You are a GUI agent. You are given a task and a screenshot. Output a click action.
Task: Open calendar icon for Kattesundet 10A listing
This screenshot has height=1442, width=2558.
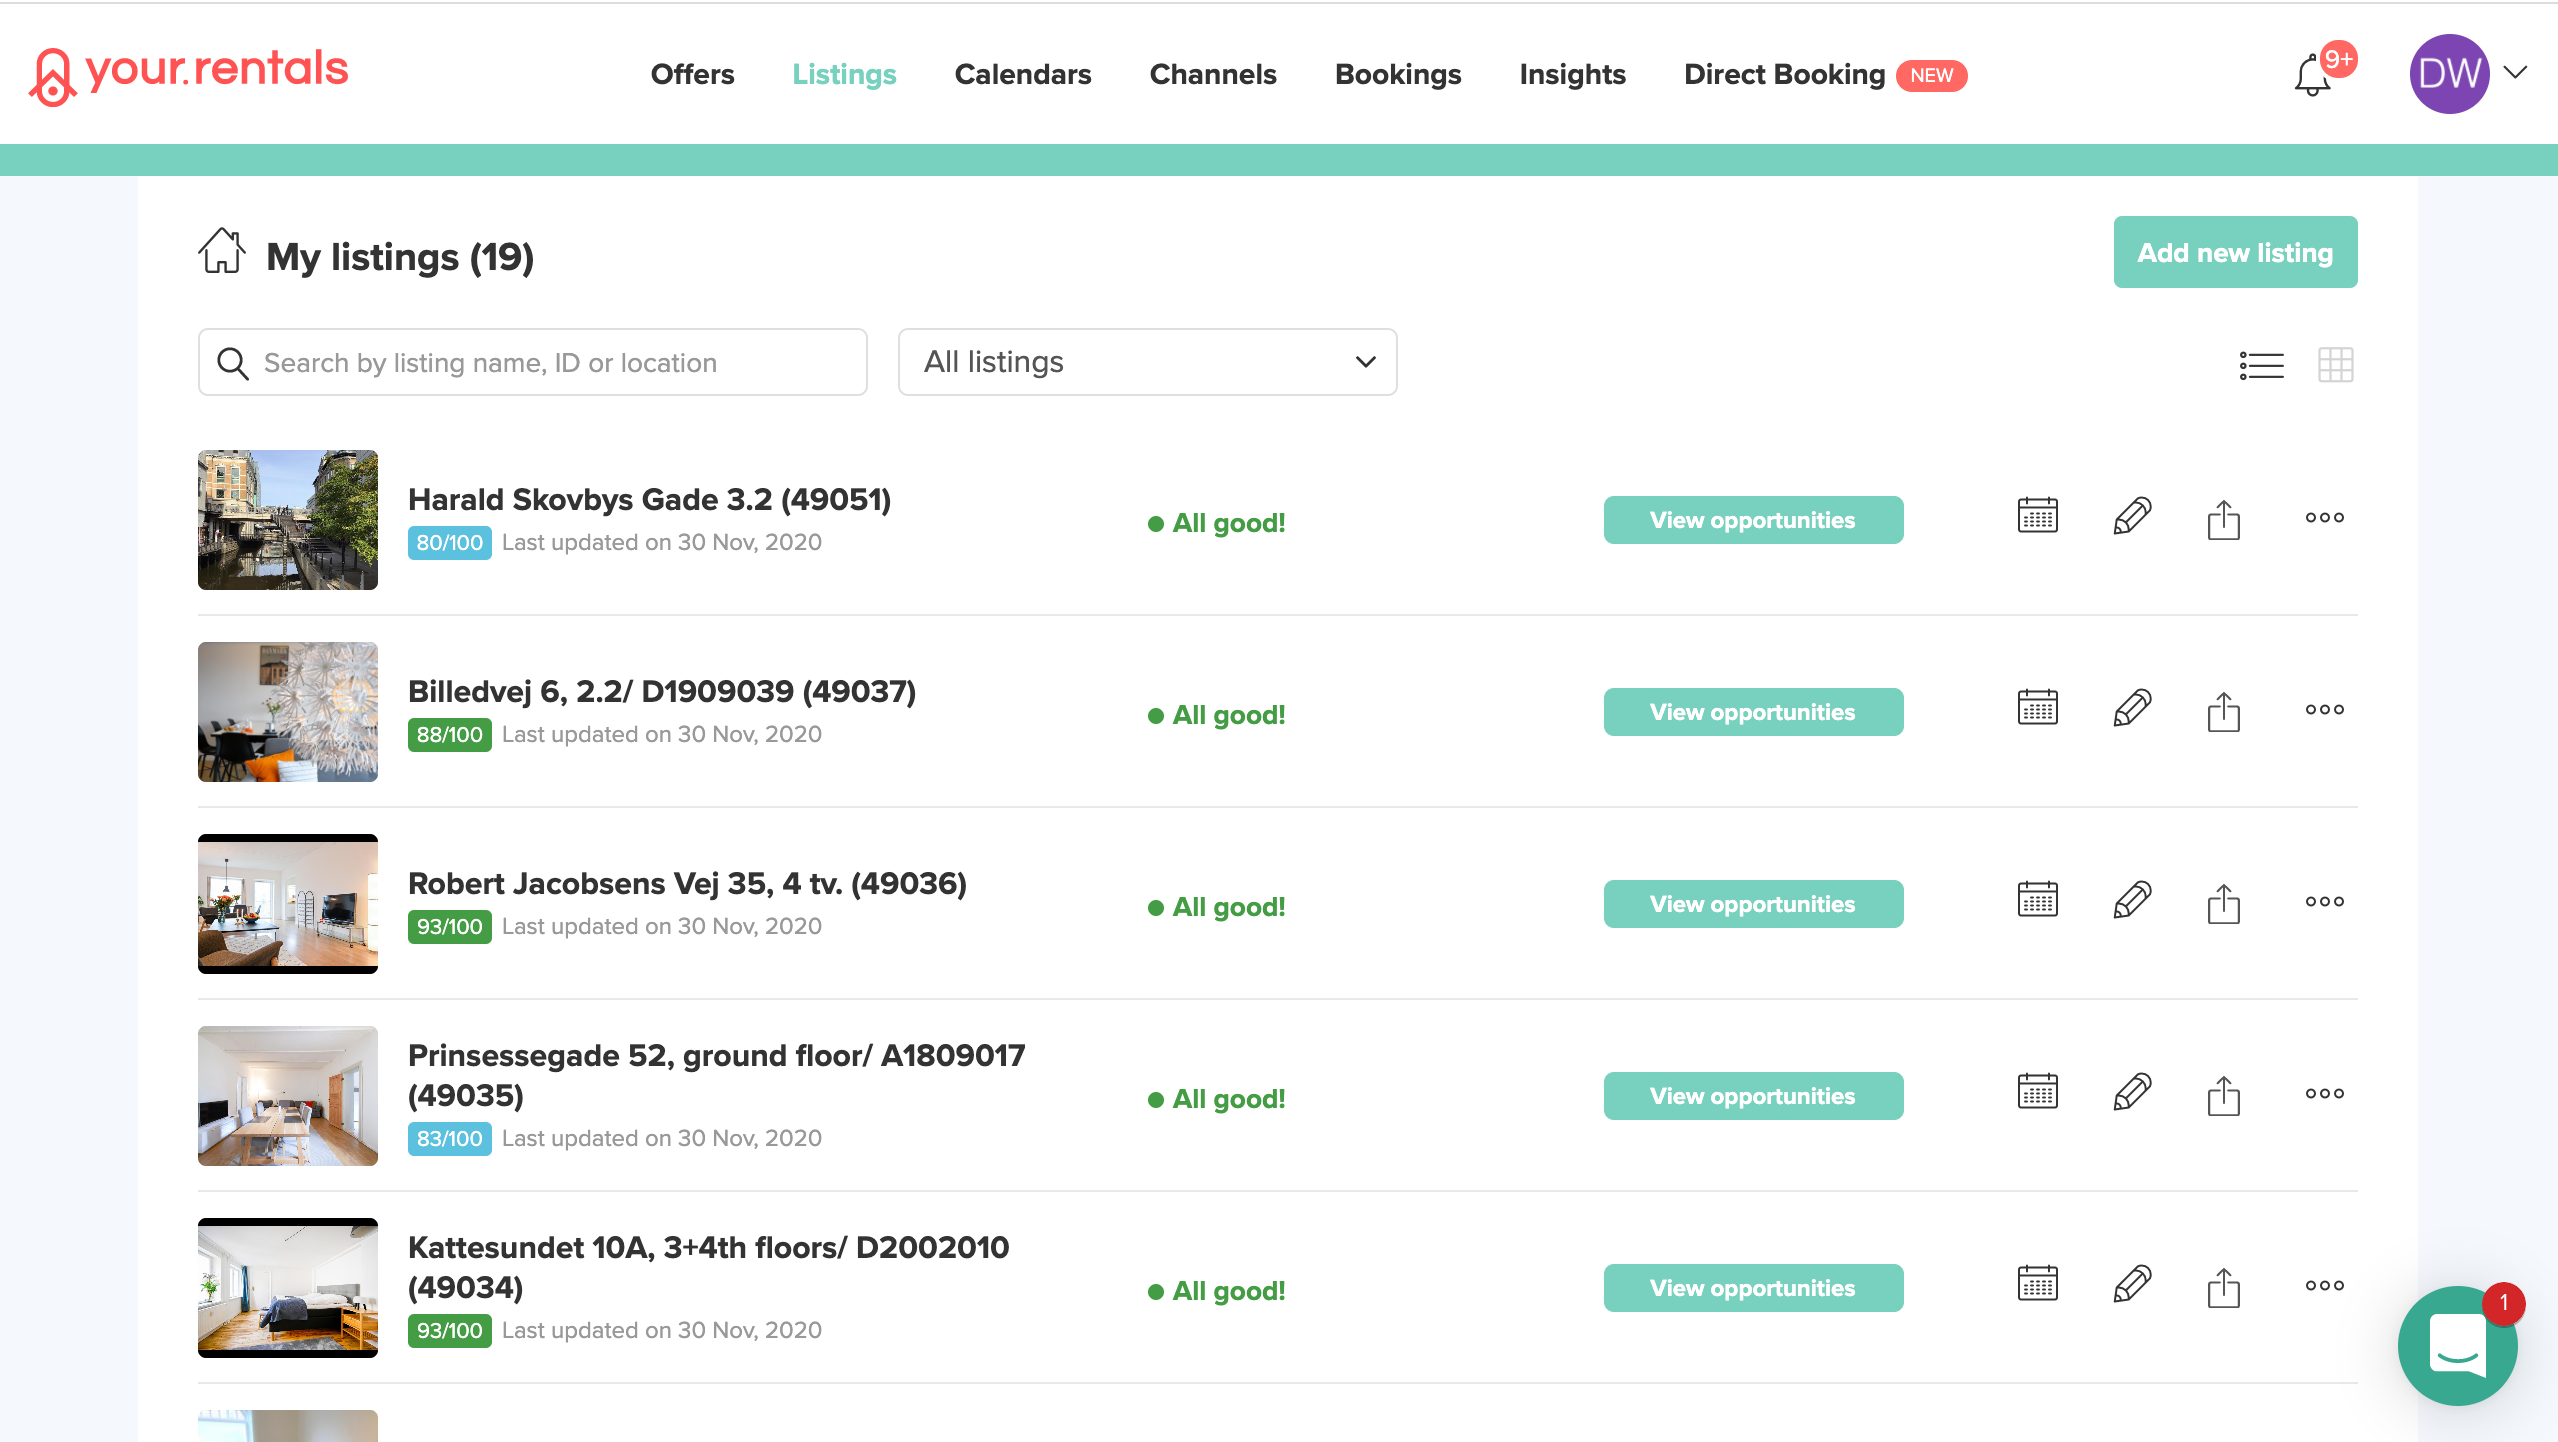2037,1284
